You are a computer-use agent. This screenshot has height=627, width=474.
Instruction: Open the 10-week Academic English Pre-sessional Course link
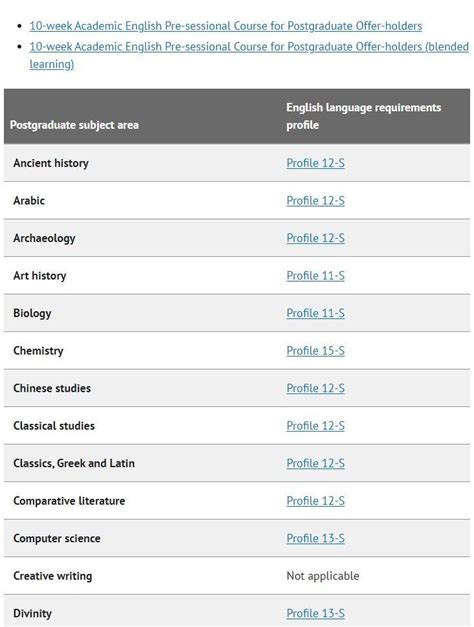226,26
